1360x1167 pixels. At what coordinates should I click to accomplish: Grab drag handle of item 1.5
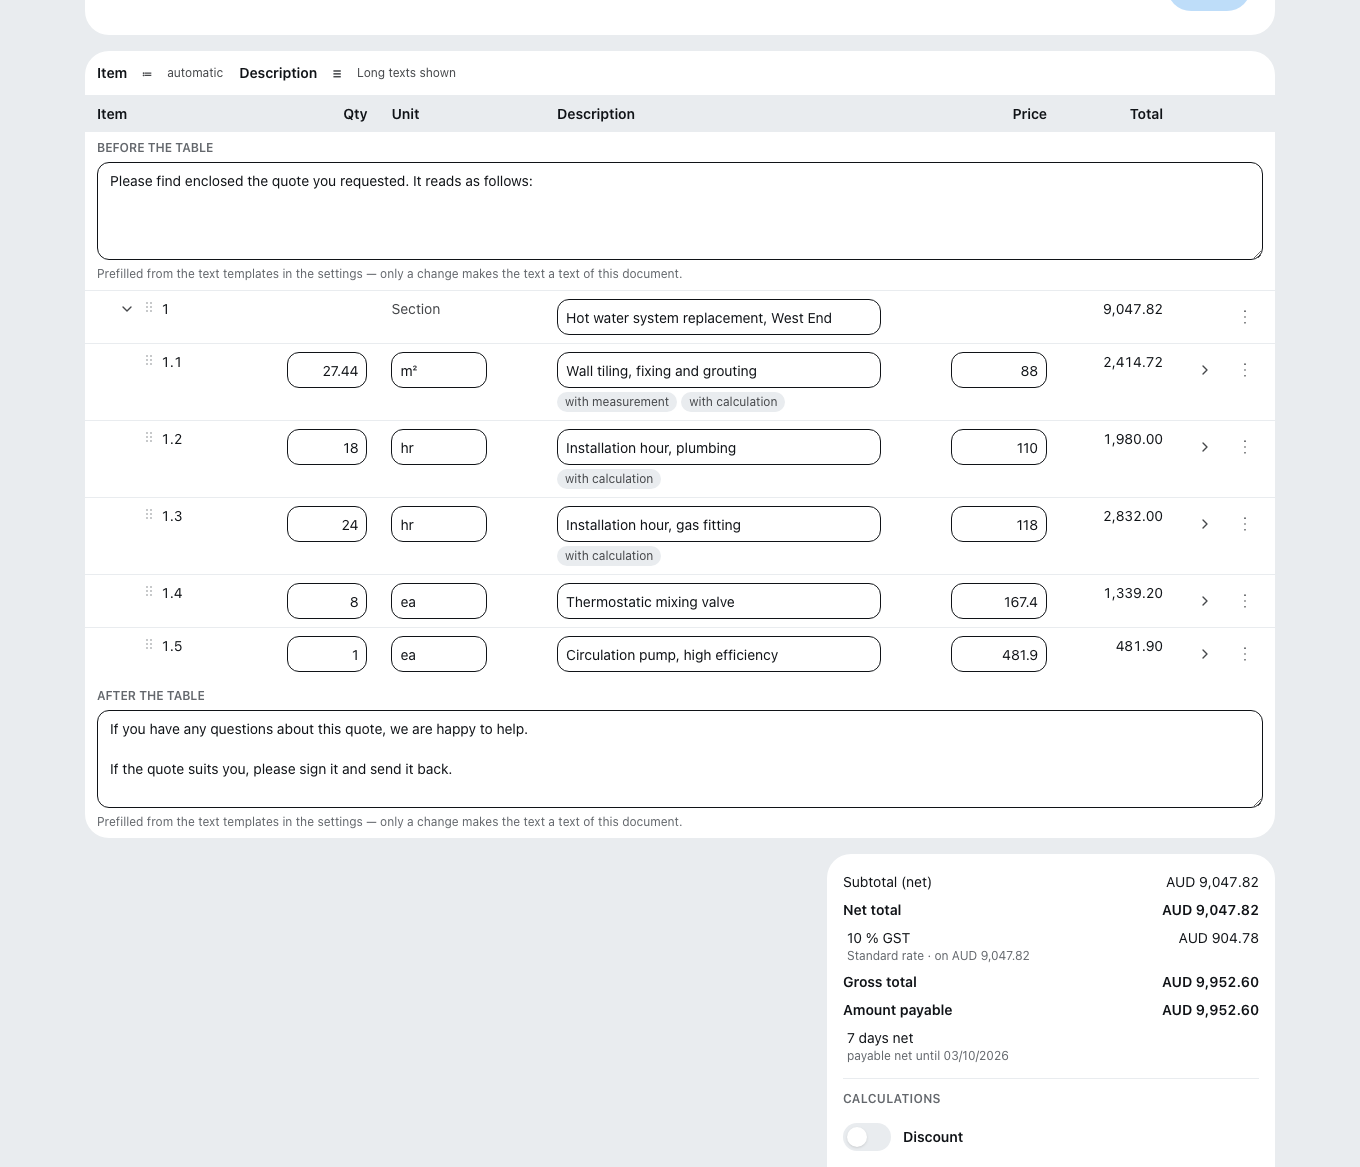[x=149, y=645]
